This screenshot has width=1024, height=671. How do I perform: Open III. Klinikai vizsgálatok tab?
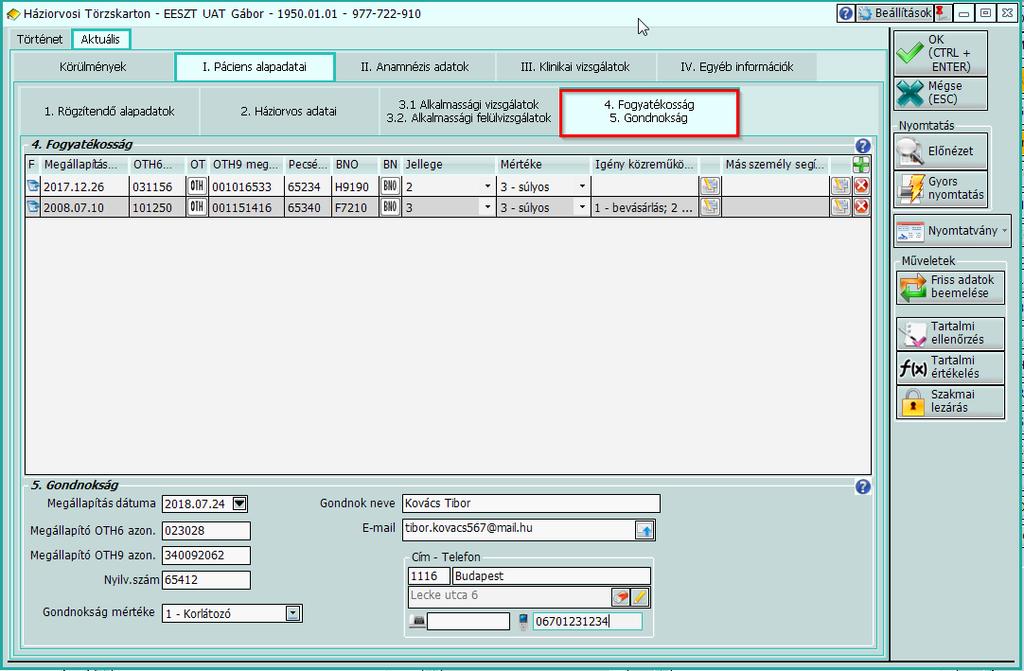tap(575, 67)
